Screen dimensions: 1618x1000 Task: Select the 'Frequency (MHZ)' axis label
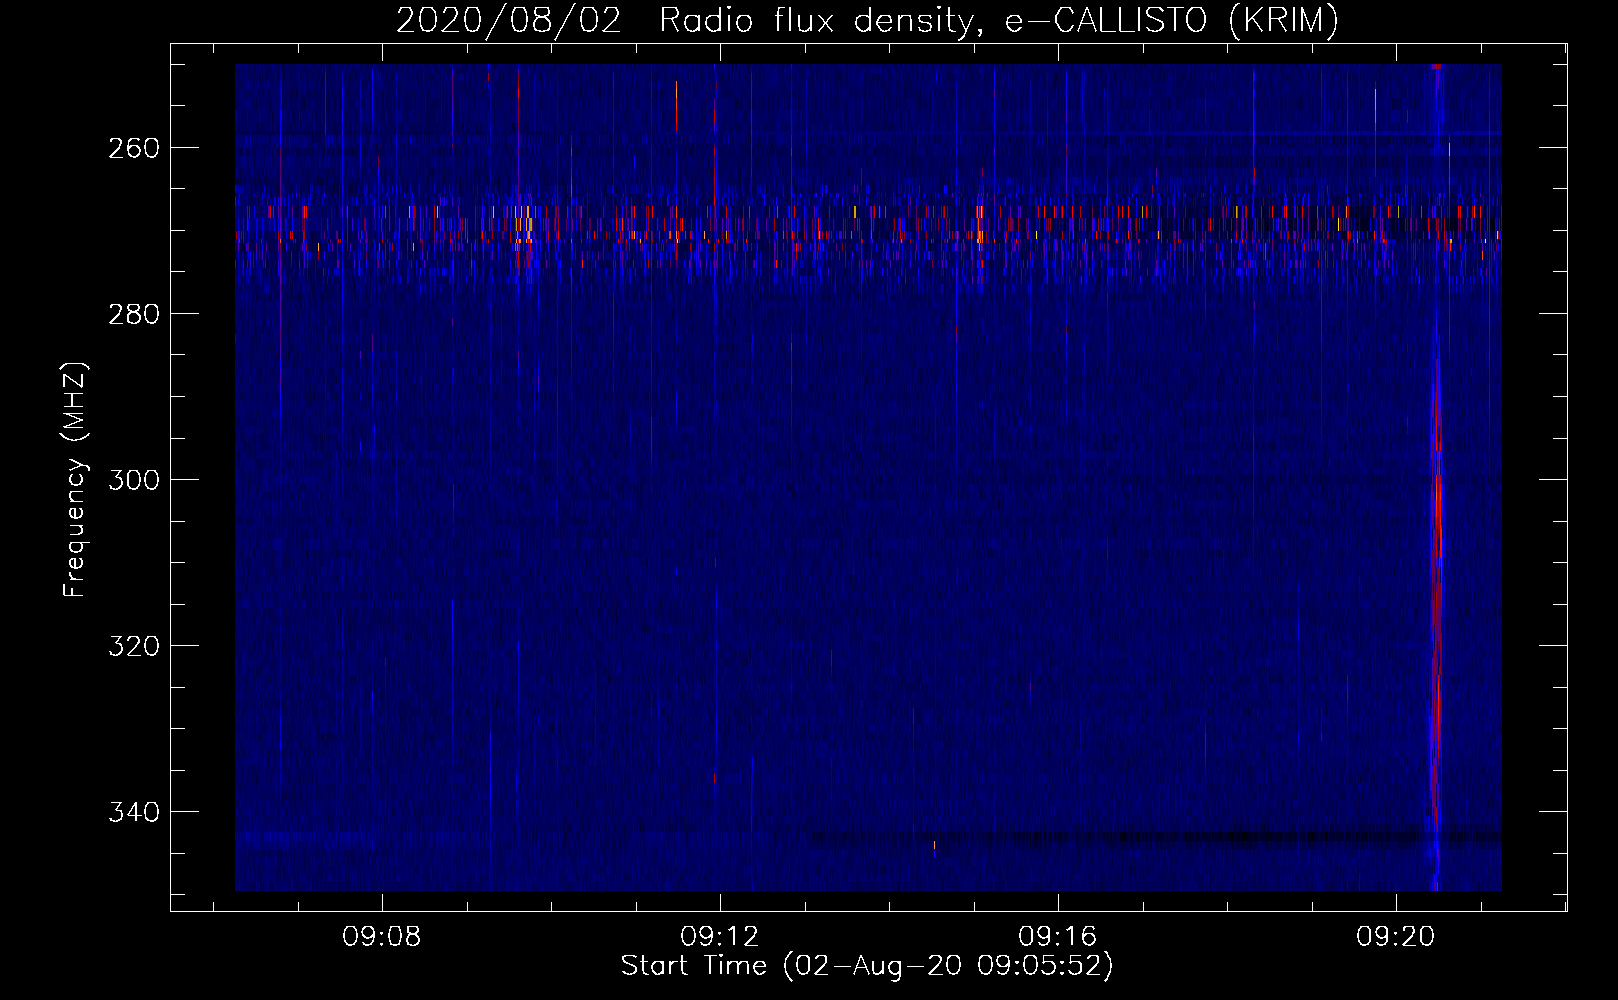75,479
